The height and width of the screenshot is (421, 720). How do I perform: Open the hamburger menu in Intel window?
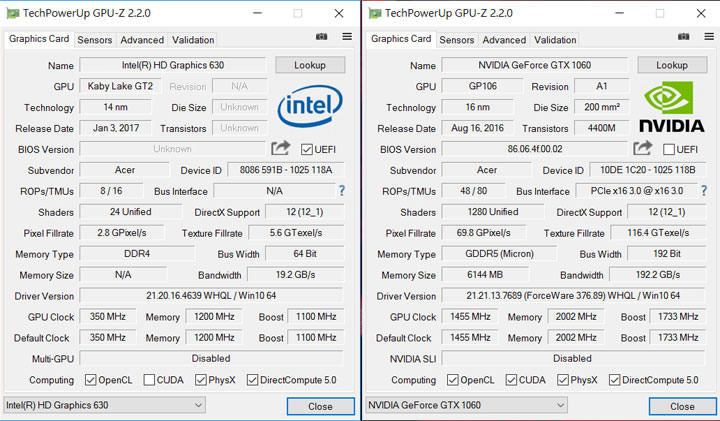346,37
